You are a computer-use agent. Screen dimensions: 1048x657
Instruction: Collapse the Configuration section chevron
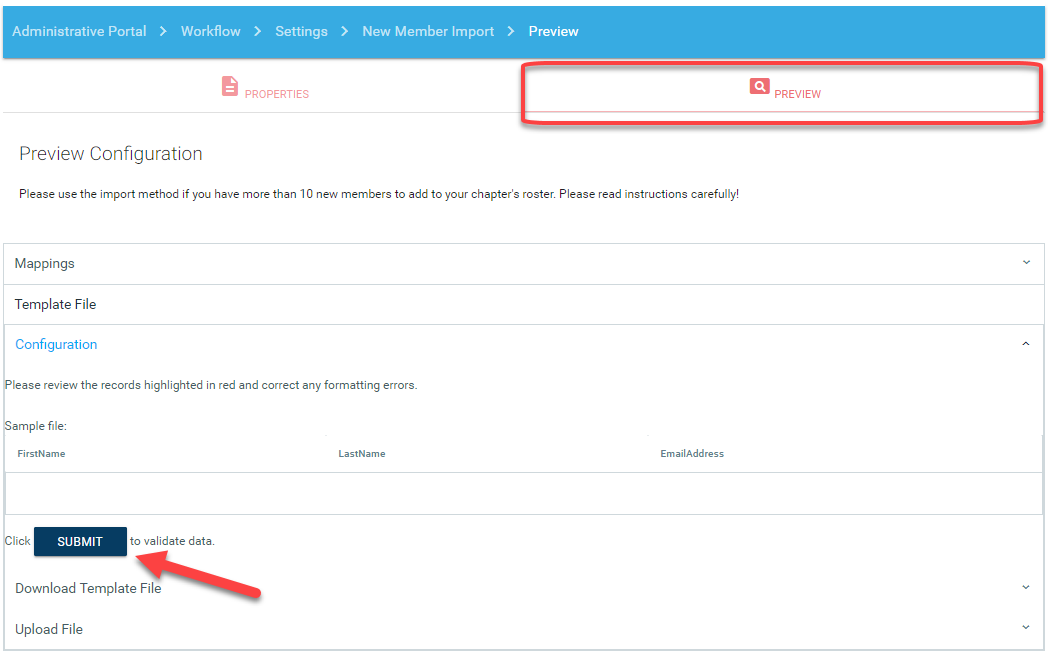pyautogui.click(x=1026, y=344)
